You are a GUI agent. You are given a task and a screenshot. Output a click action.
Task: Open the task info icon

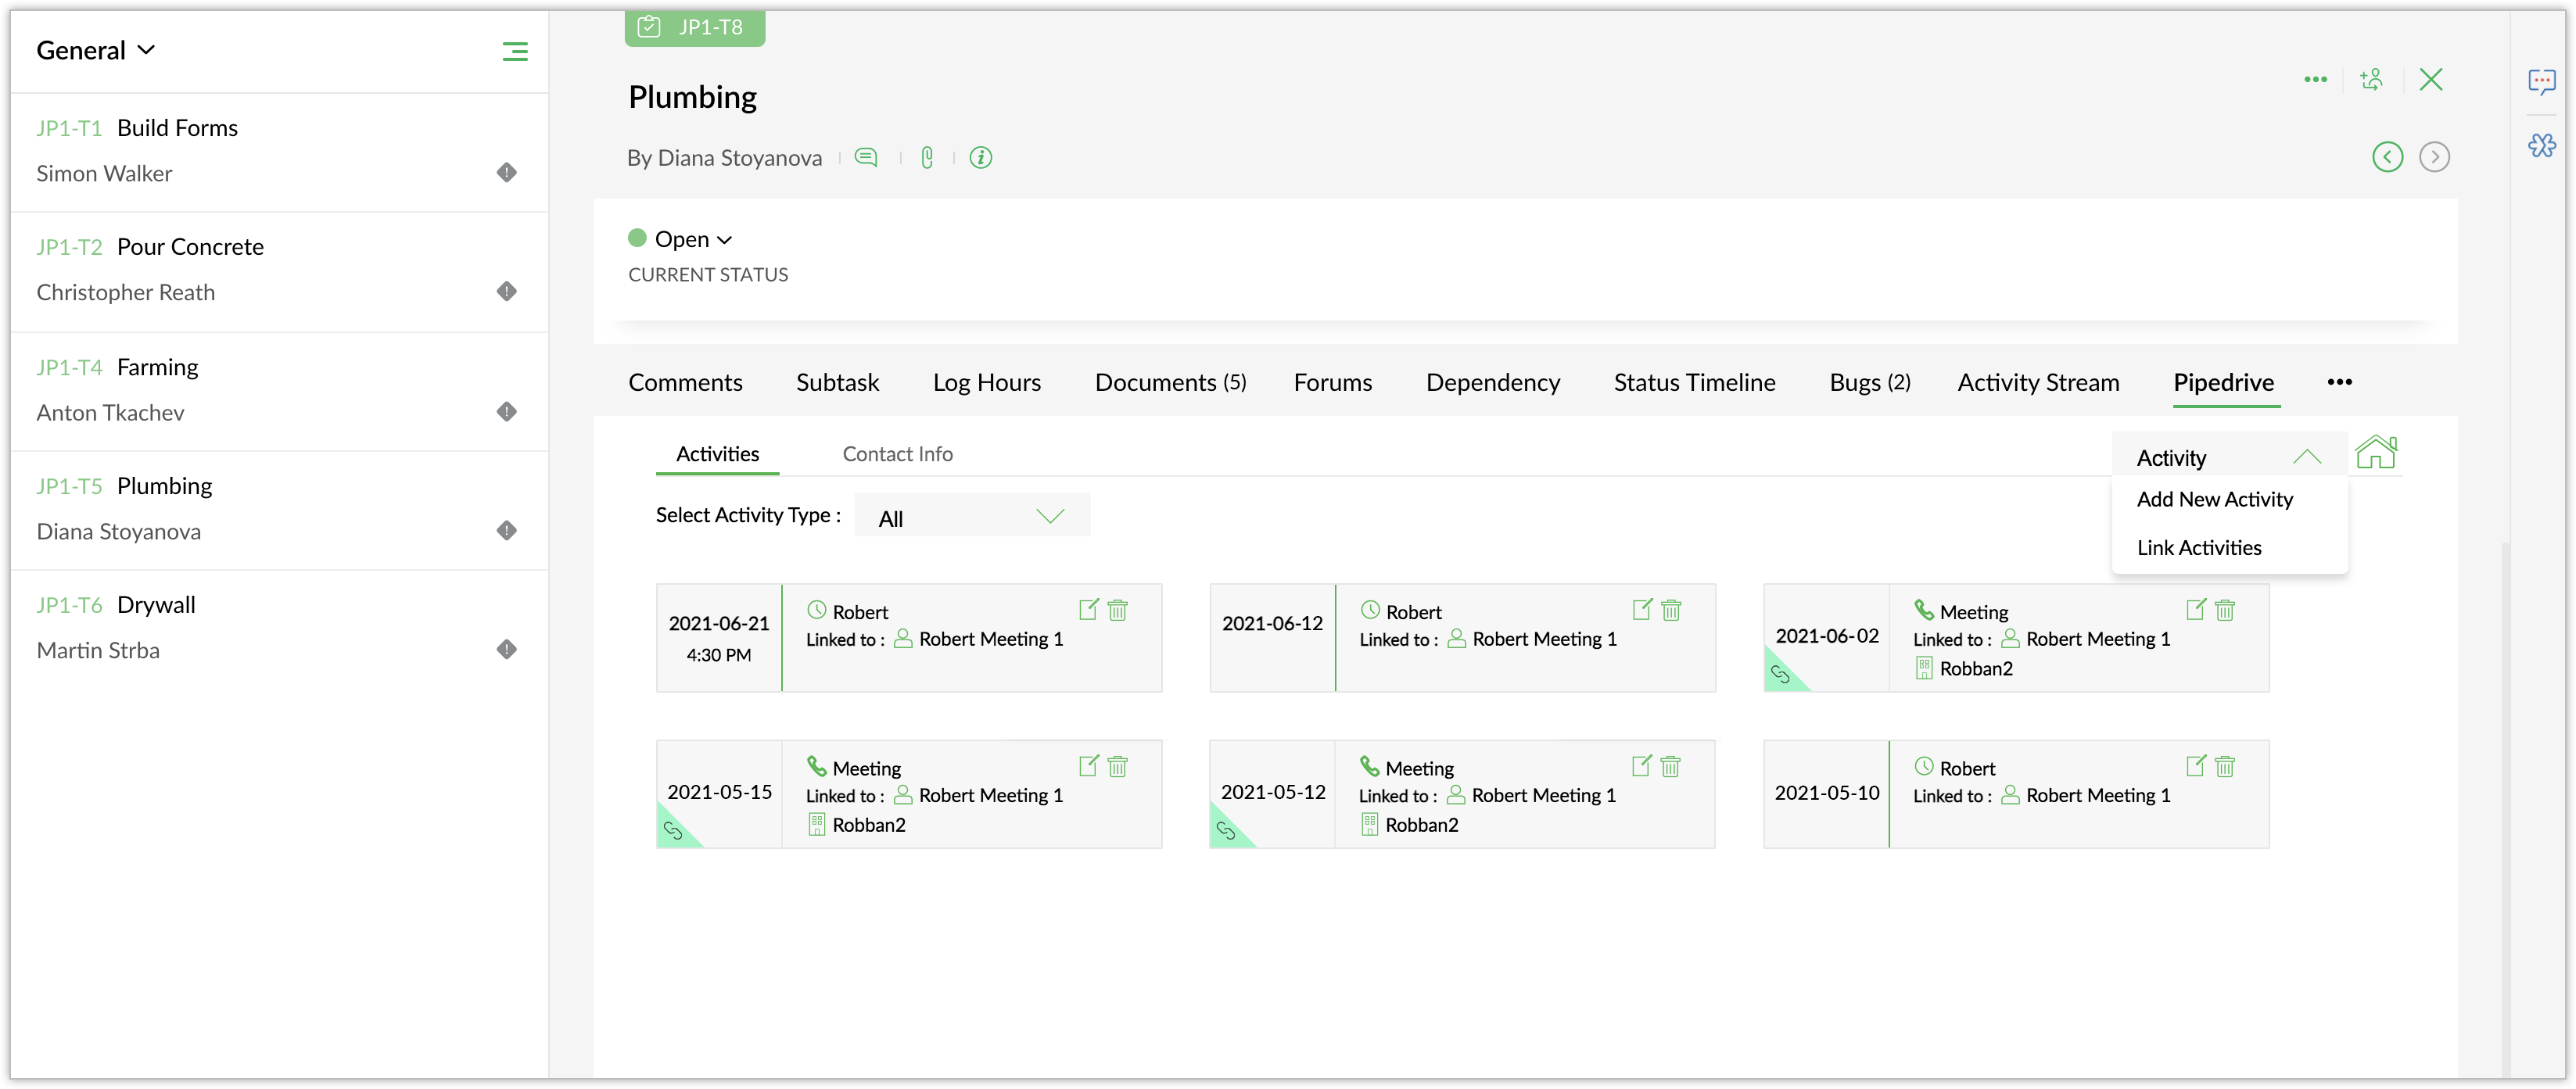[981, 157]
